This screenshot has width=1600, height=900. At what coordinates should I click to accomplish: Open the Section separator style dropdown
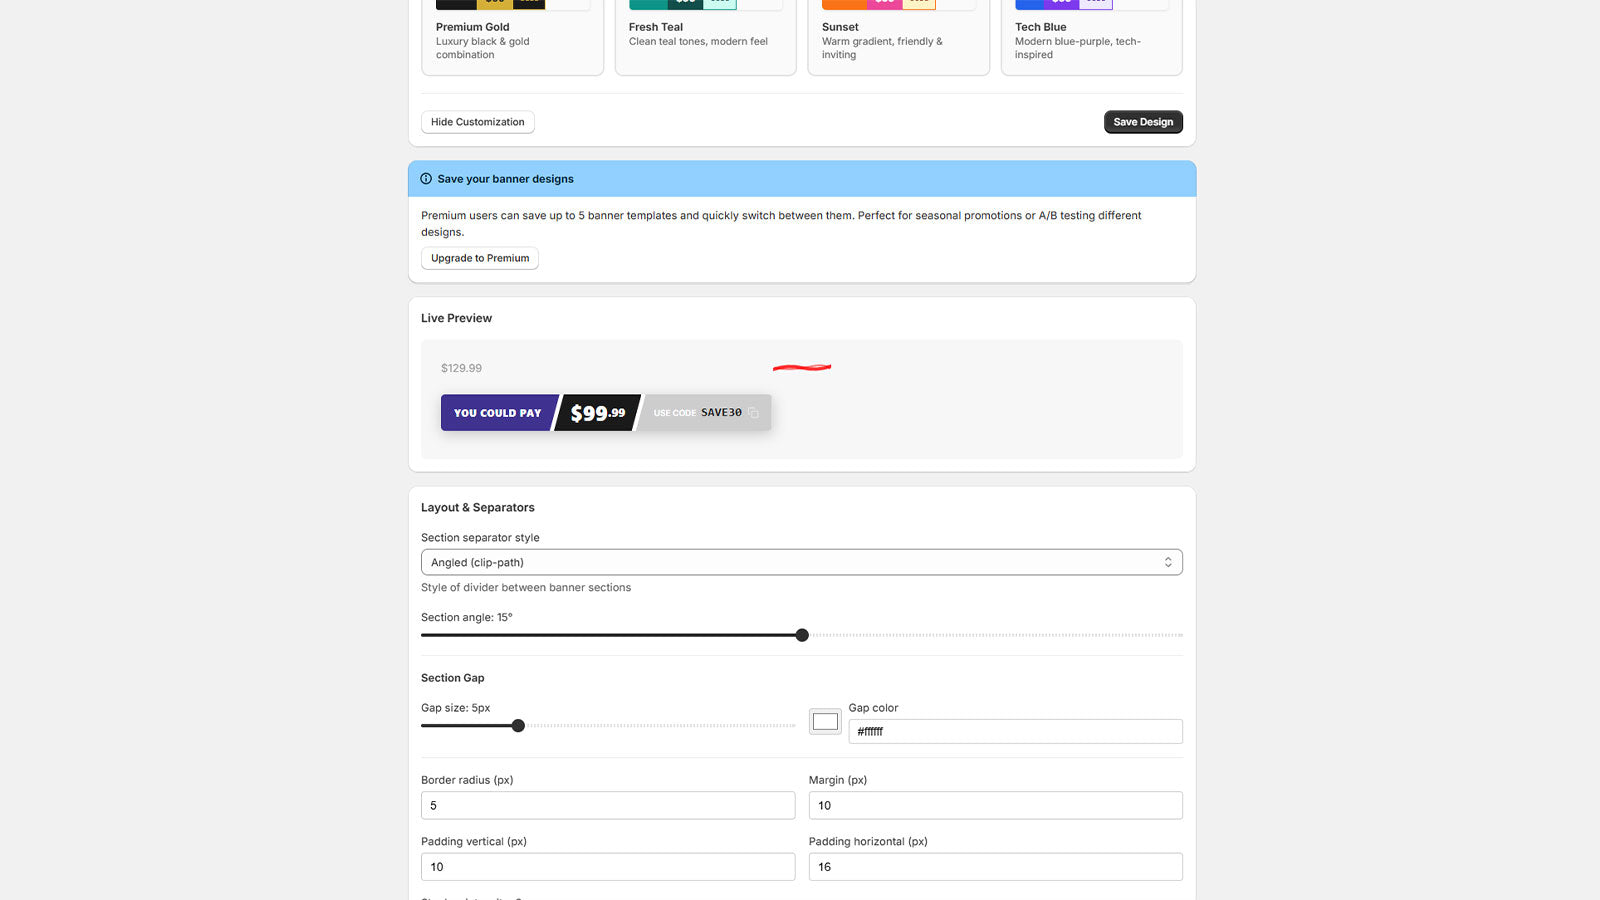800,563
